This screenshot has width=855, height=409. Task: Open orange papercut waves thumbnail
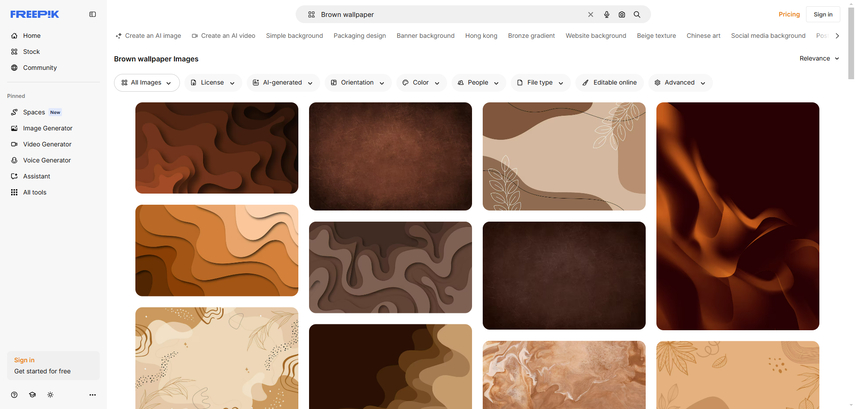point(216,250)
